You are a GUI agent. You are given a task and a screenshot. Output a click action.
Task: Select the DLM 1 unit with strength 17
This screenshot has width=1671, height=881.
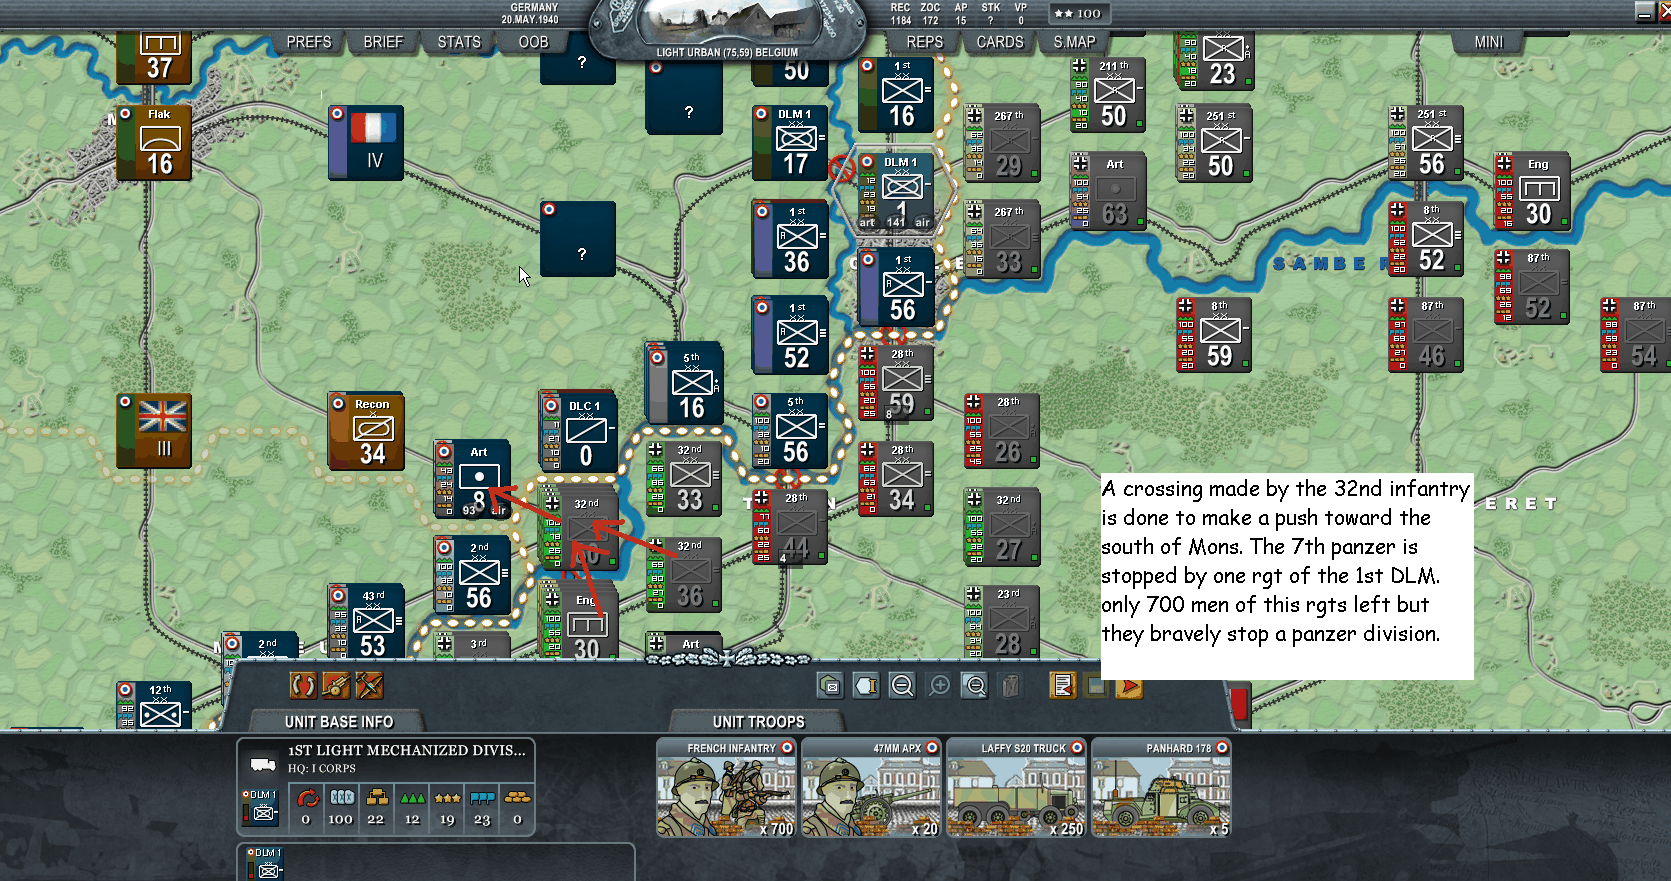[790, 143]
